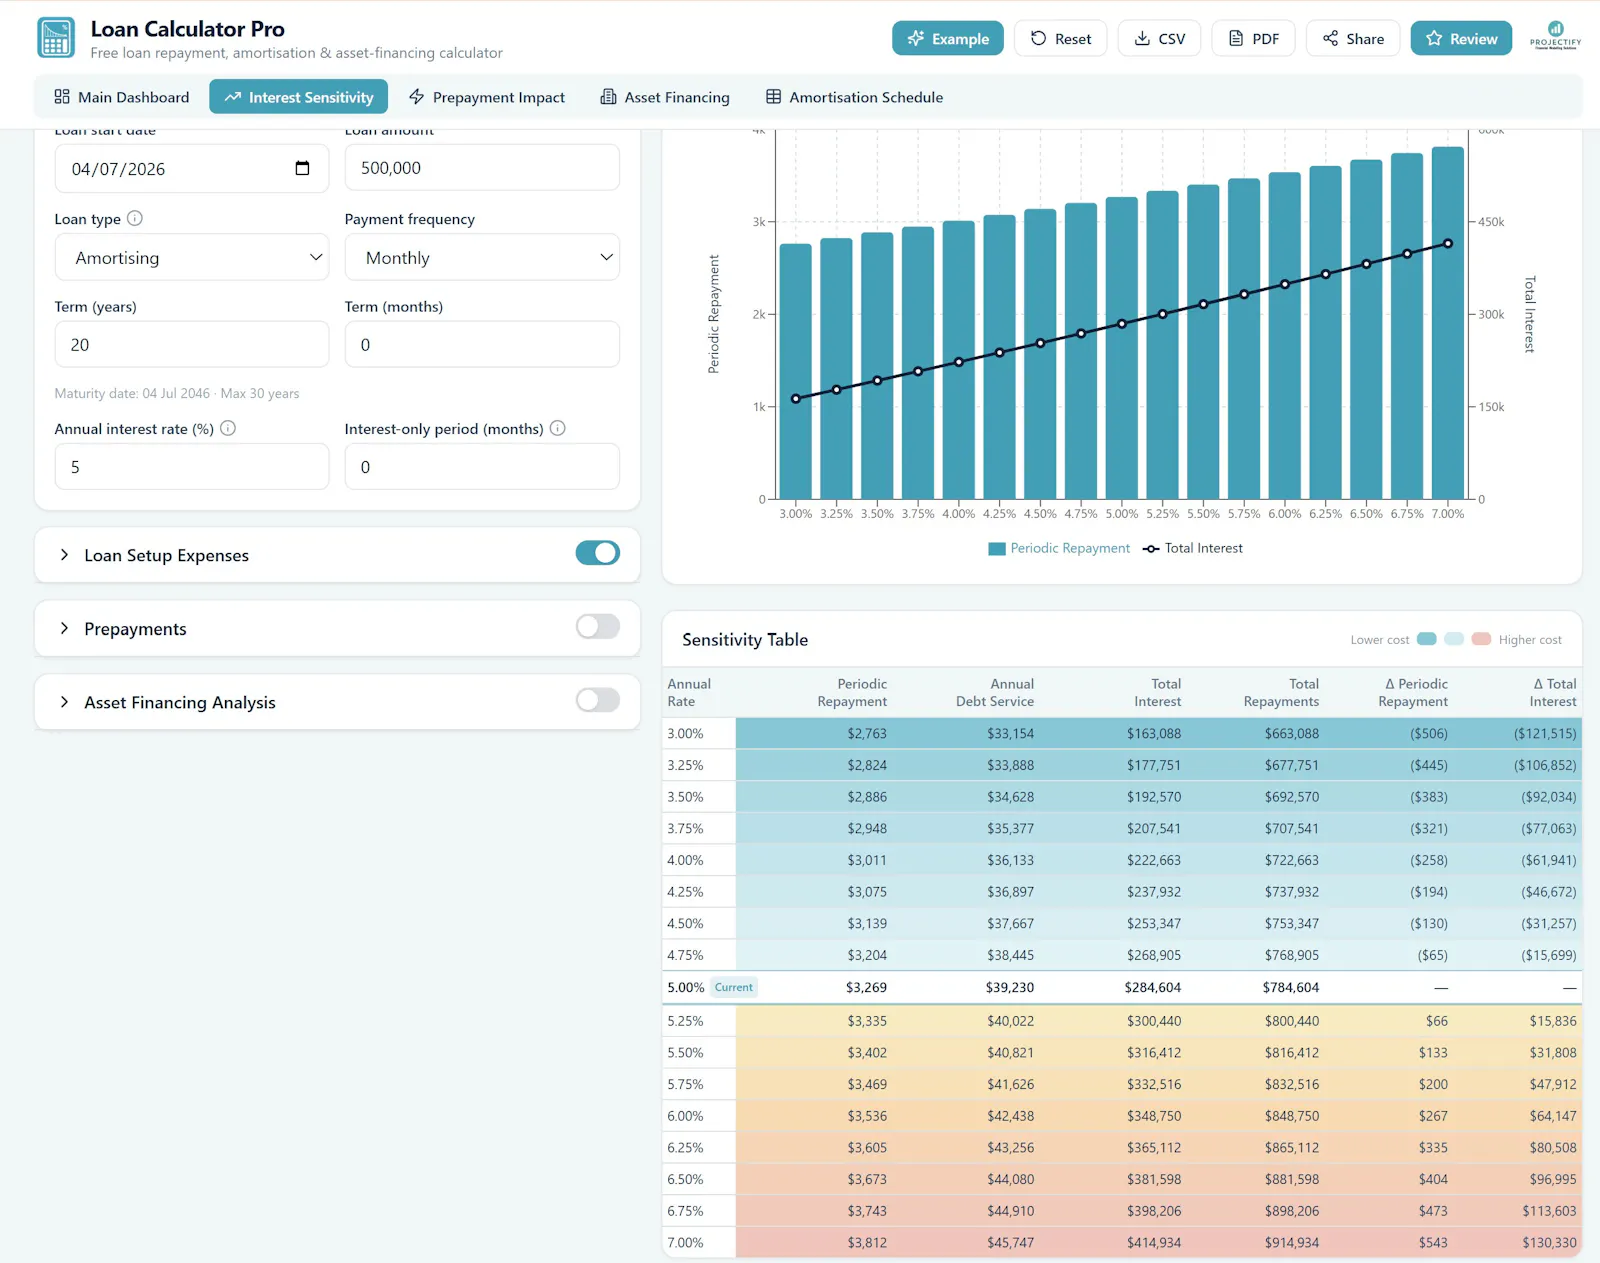Click the $3,812 periodic repayment cell
This screenshot has height=1263, width=1600.
pos(867,1242)
